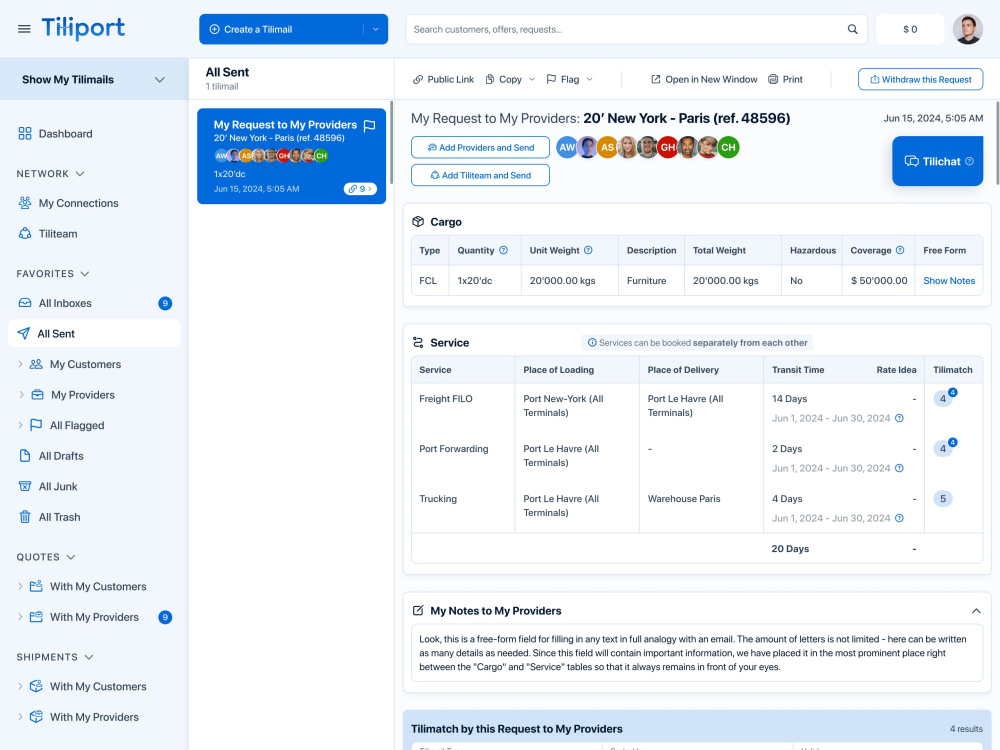The height and width of the screenshot is (750, 1000).
Task: Click Freight FILO Tilimatch badge 4
Action: click(943, 399)
